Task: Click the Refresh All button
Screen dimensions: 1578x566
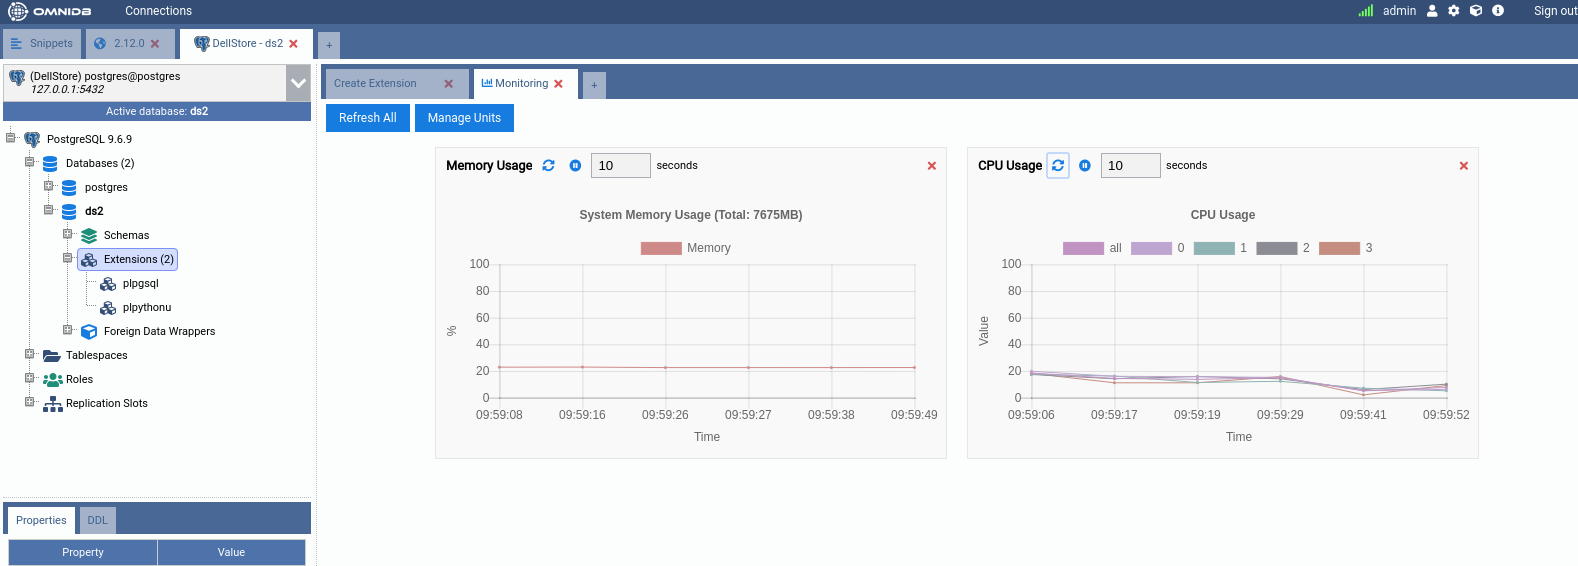Action: pos(367,118)
